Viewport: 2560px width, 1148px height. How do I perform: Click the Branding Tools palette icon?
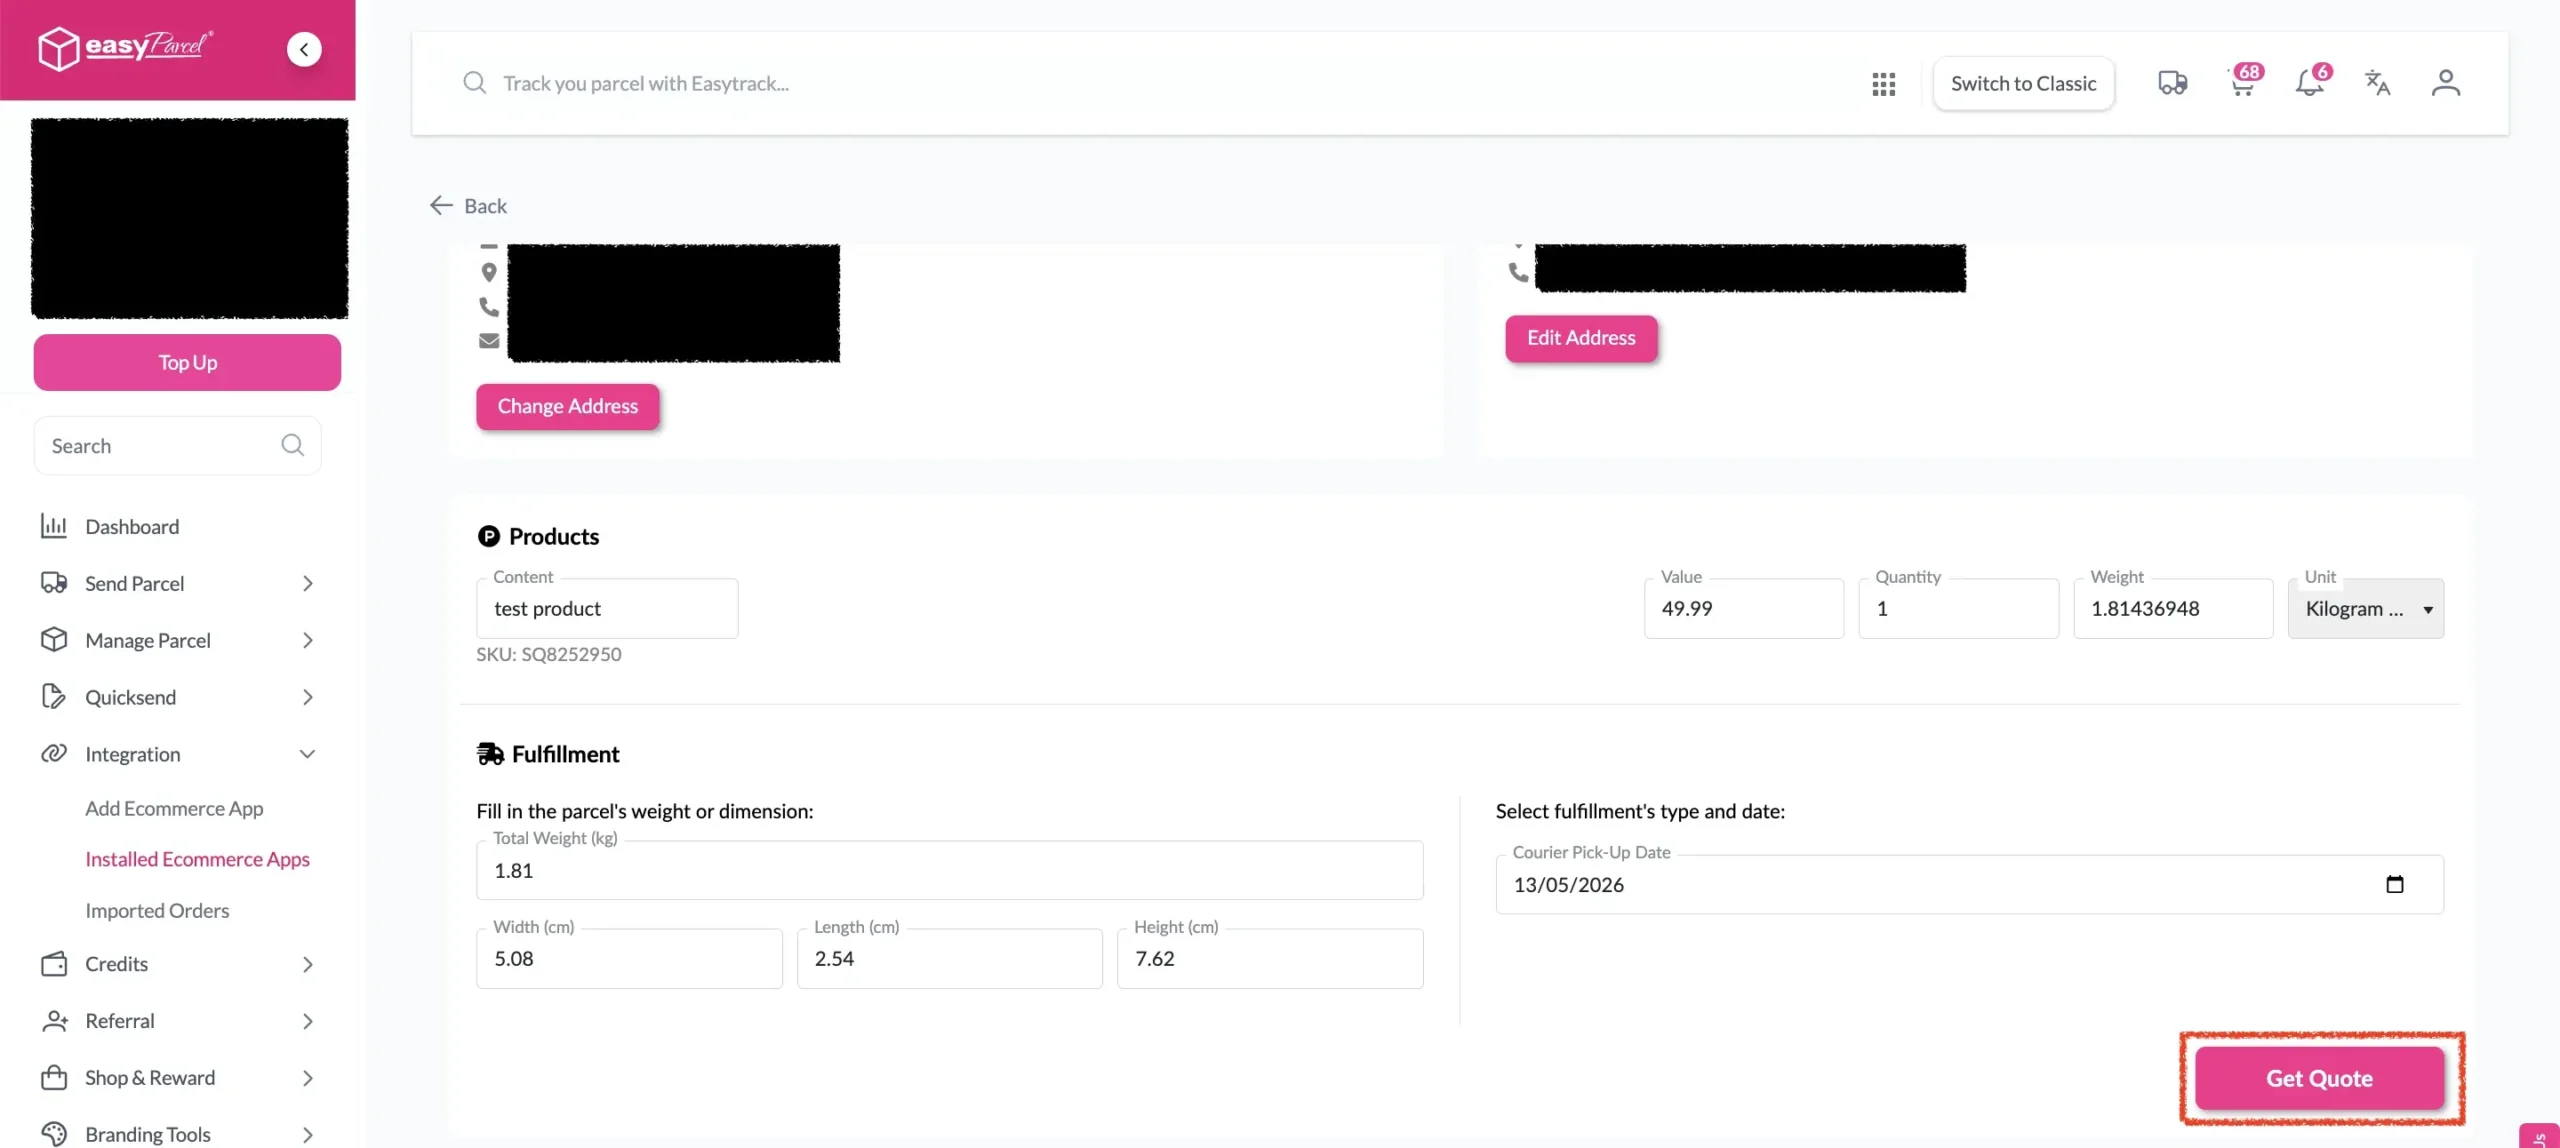click(x=54, y=1134)
